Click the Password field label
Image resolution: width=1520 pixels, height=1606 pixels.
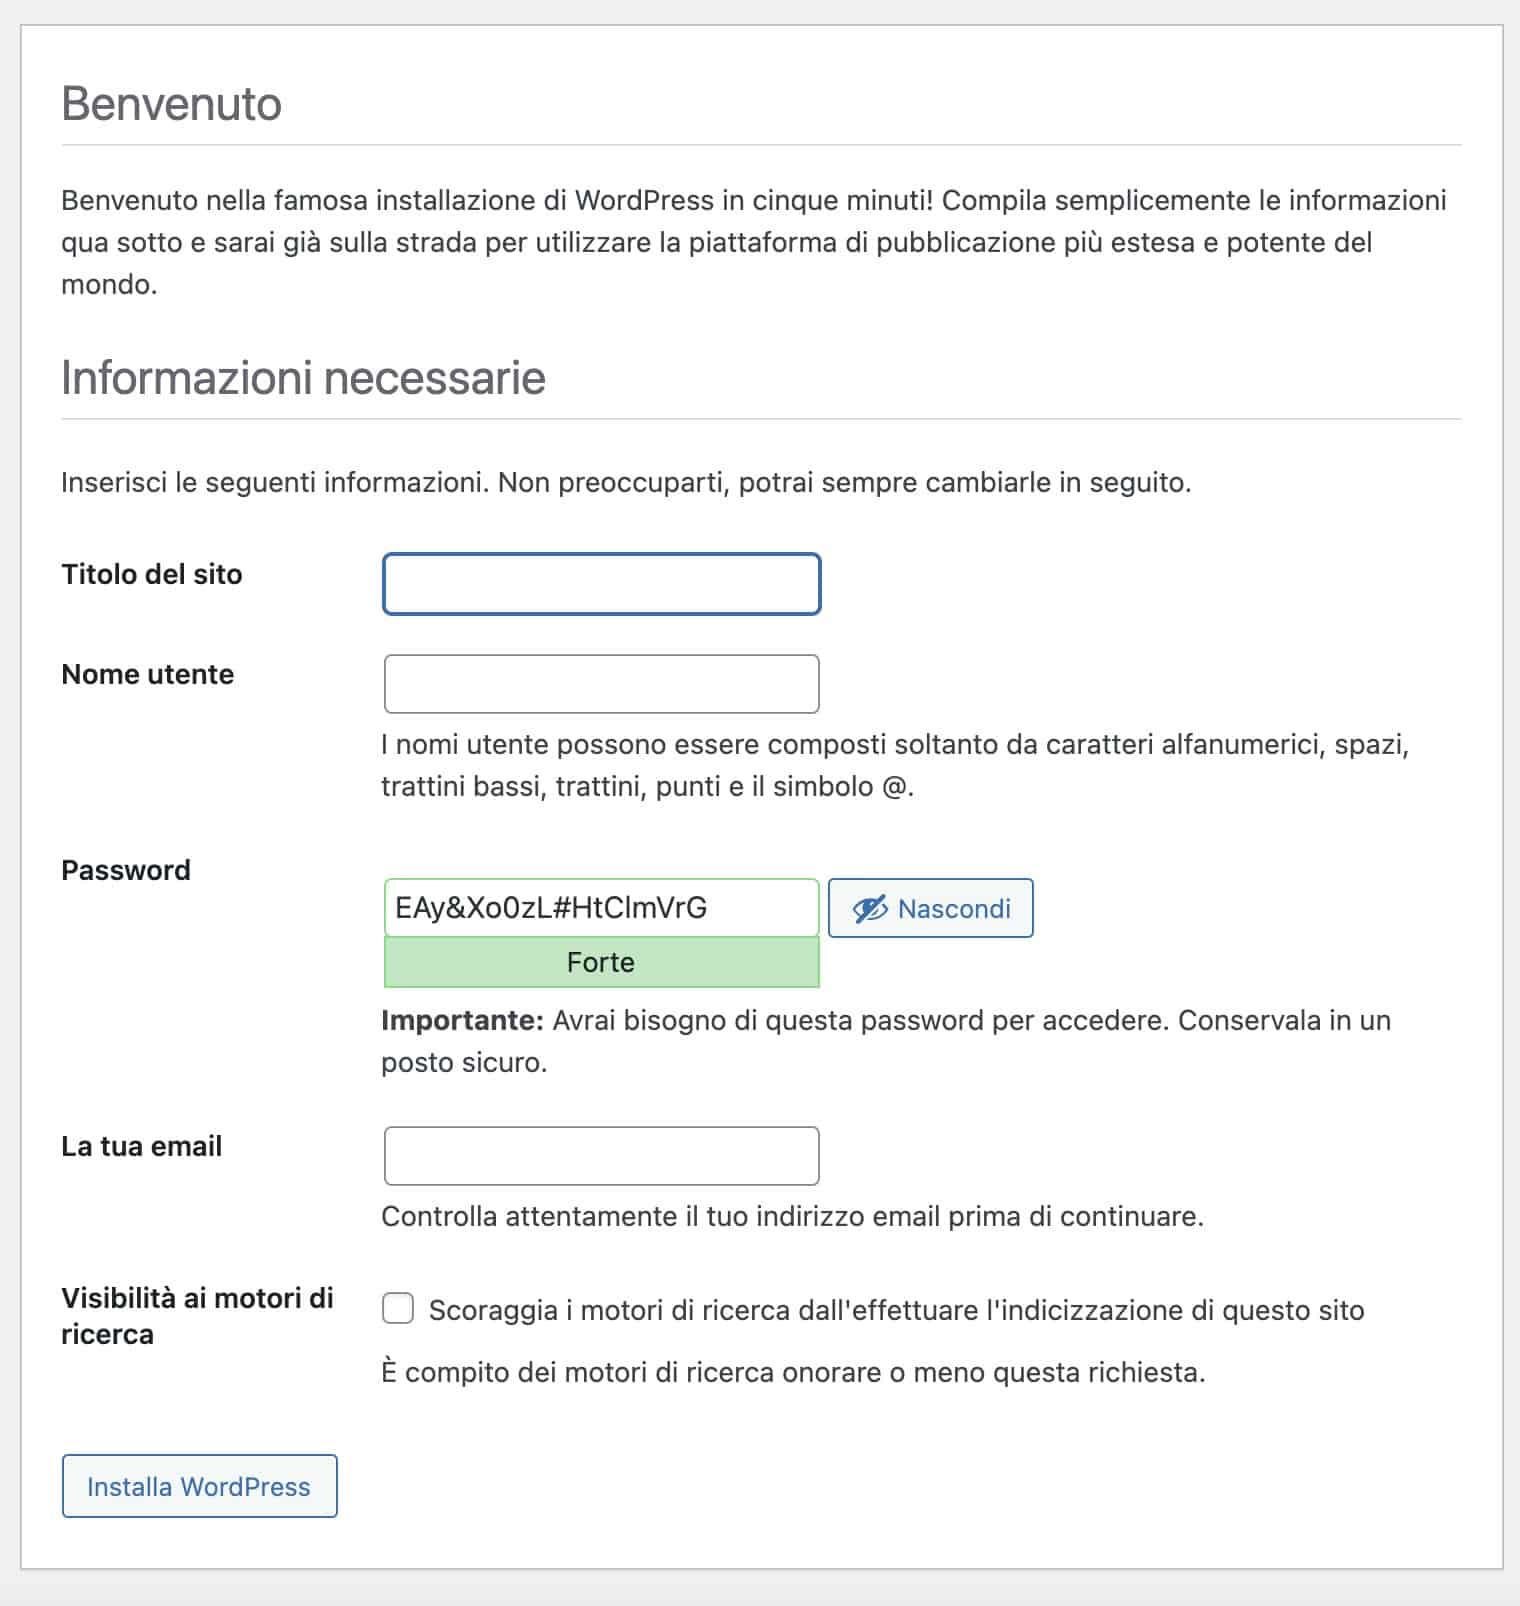click(x=126, y=869)
